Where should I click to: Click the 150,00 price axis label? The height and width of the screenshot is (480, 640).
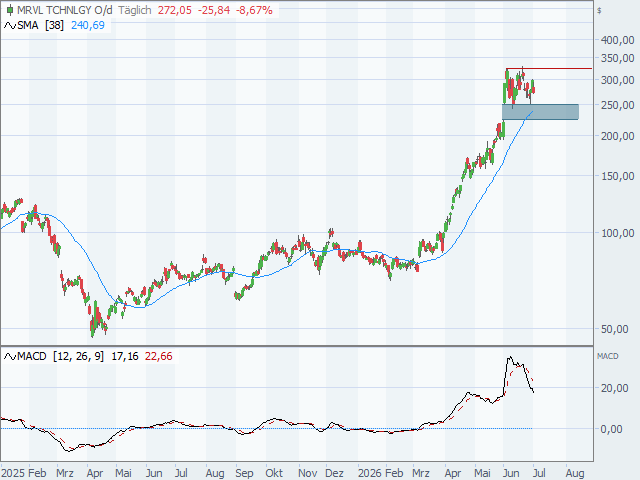[x=618, y=176]
